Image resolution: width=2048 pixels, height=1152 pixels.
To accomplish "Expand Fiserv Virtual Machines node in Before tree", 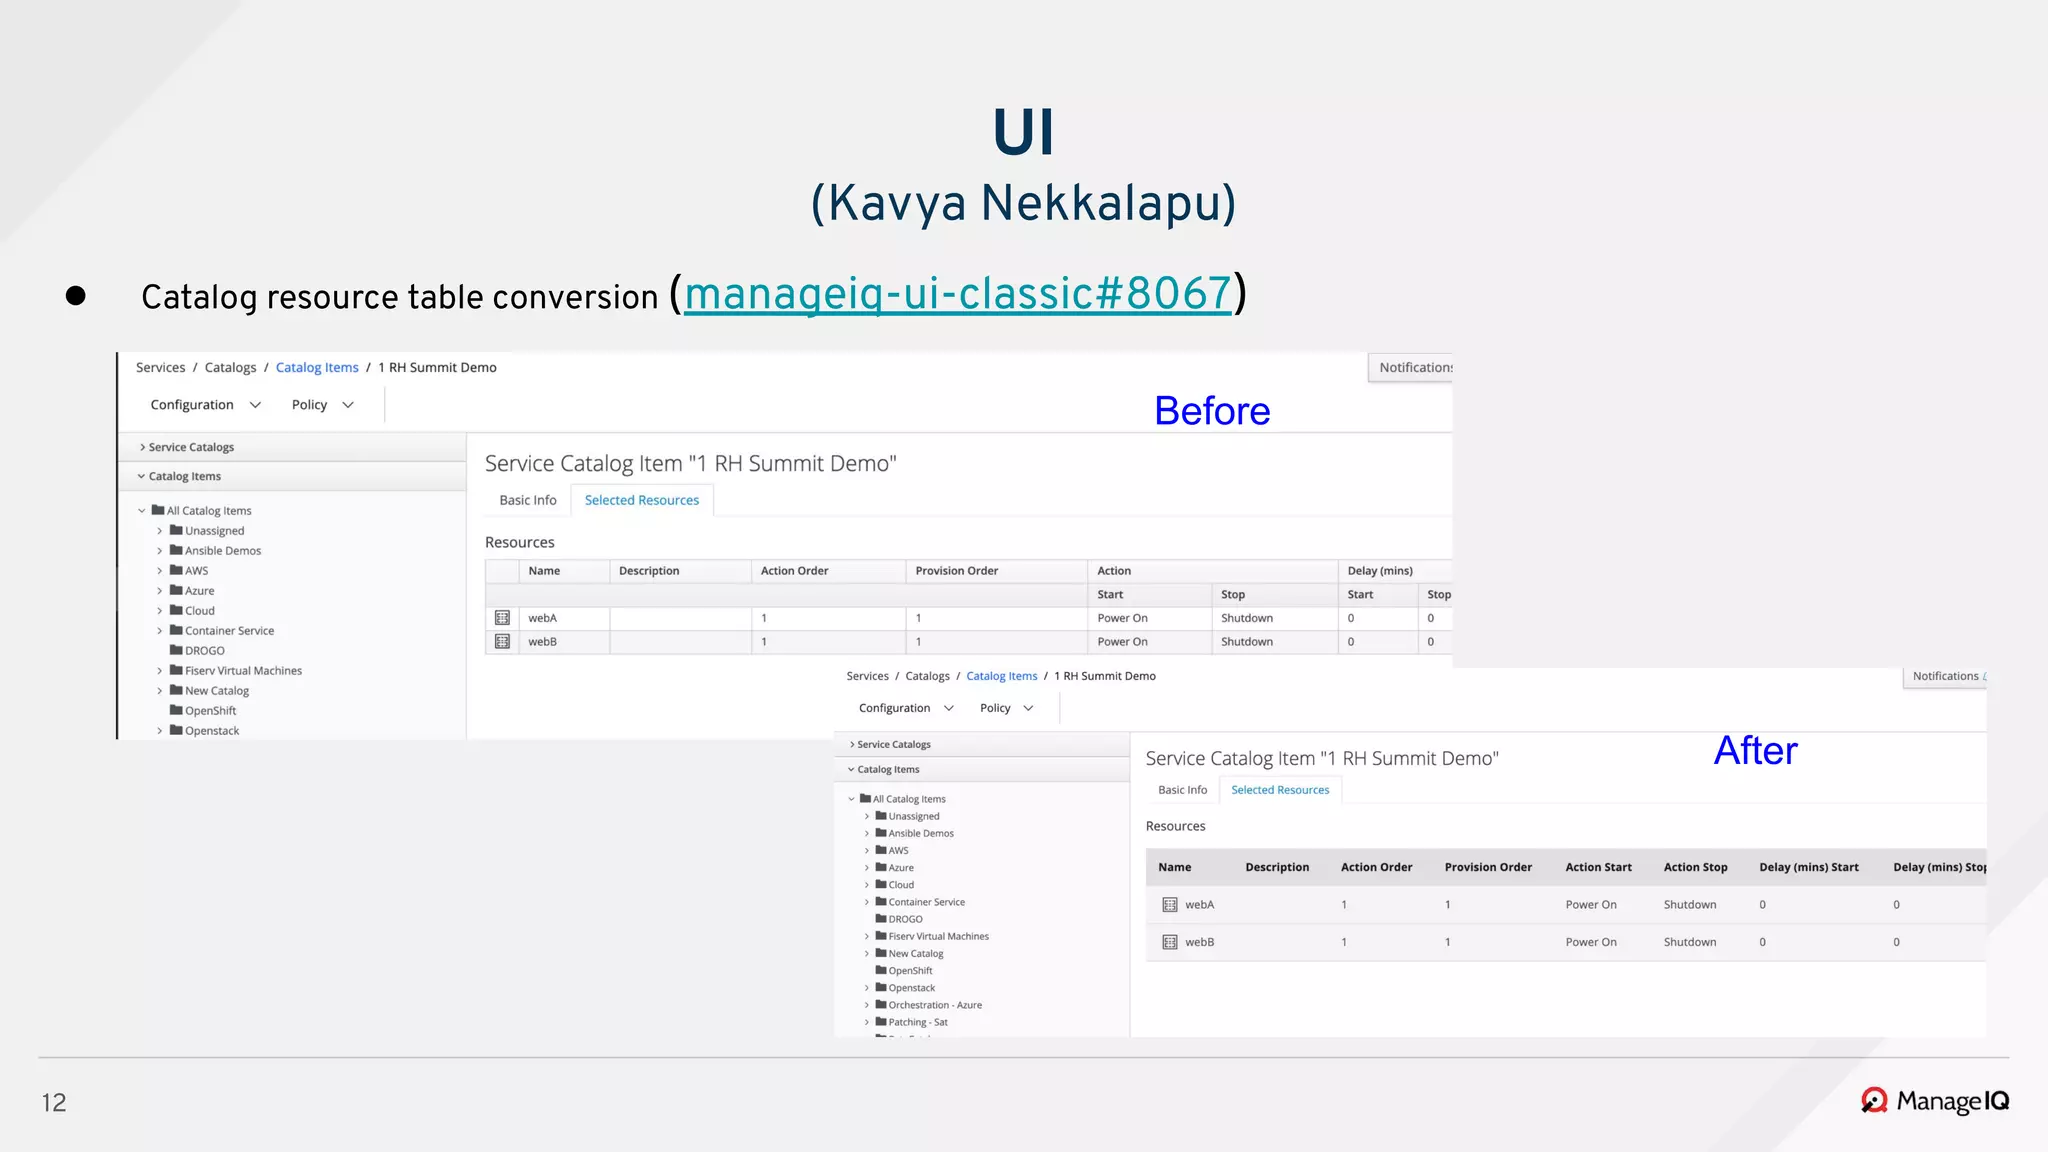I will 159,671.
